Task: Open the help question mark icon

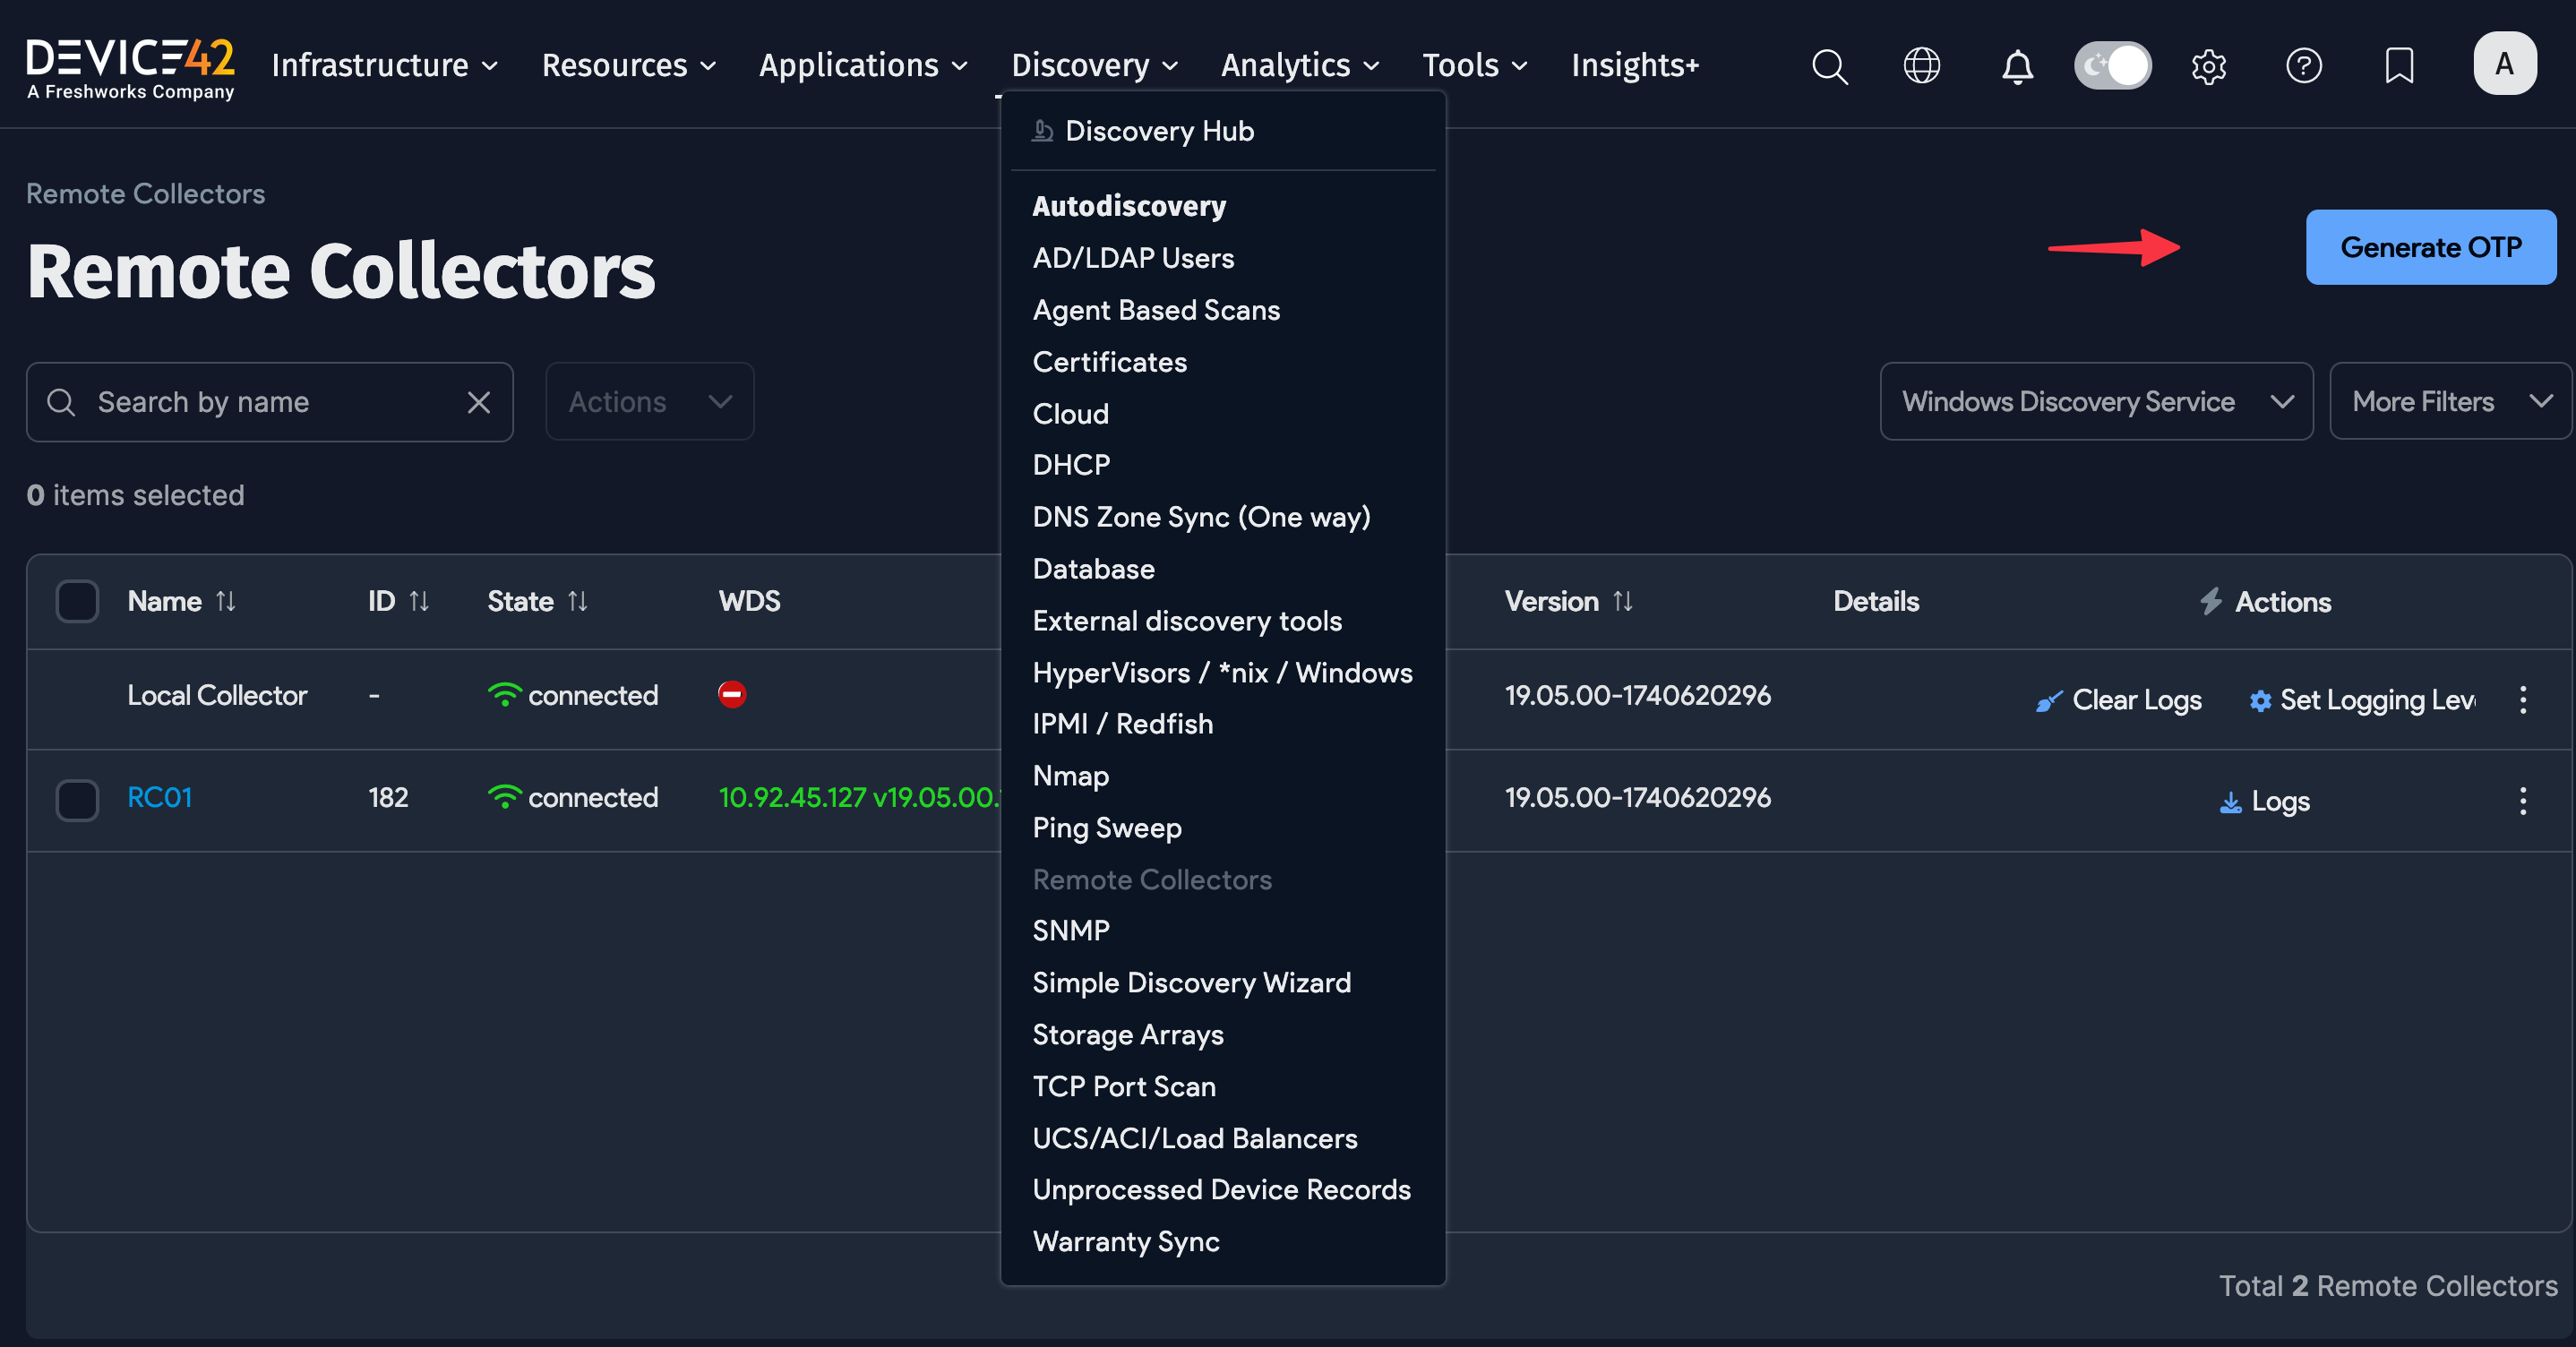Action: [x=2305, y=66]
